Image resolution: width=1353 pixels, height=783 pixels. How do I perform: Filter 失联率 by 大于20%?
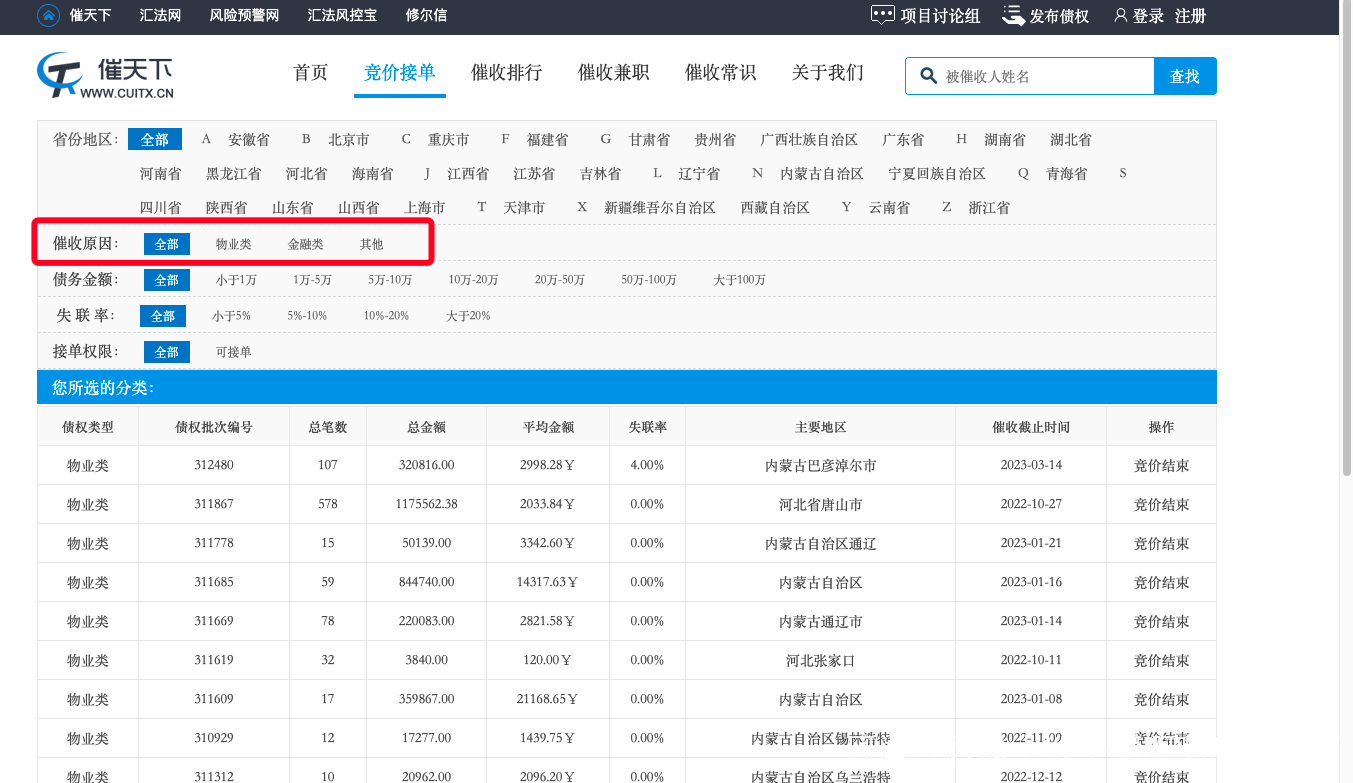point(467,316)
